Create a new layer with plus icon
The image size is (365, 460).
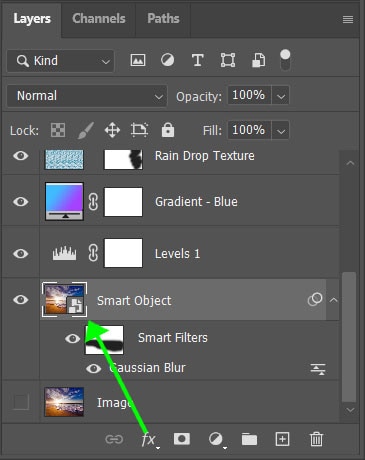(282, 439)
